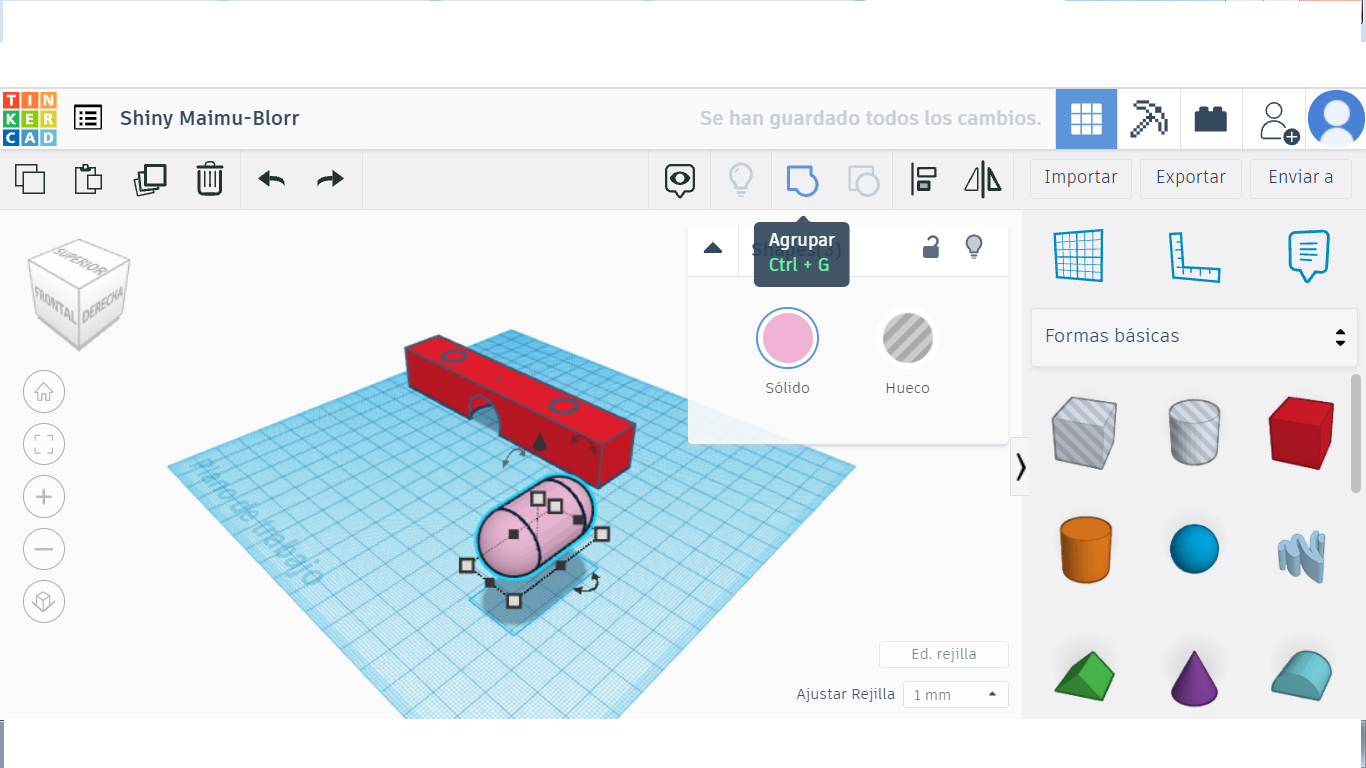Click the Paste clipboard icon

tap(89, 178)
